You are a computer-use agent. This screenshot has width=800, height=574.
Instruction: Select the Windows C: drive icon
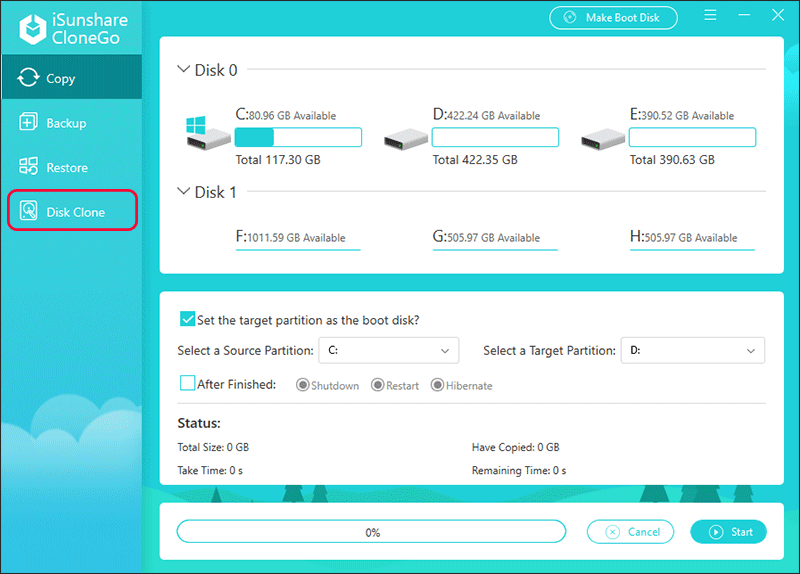pyautogui.click(x=205, y=133)
